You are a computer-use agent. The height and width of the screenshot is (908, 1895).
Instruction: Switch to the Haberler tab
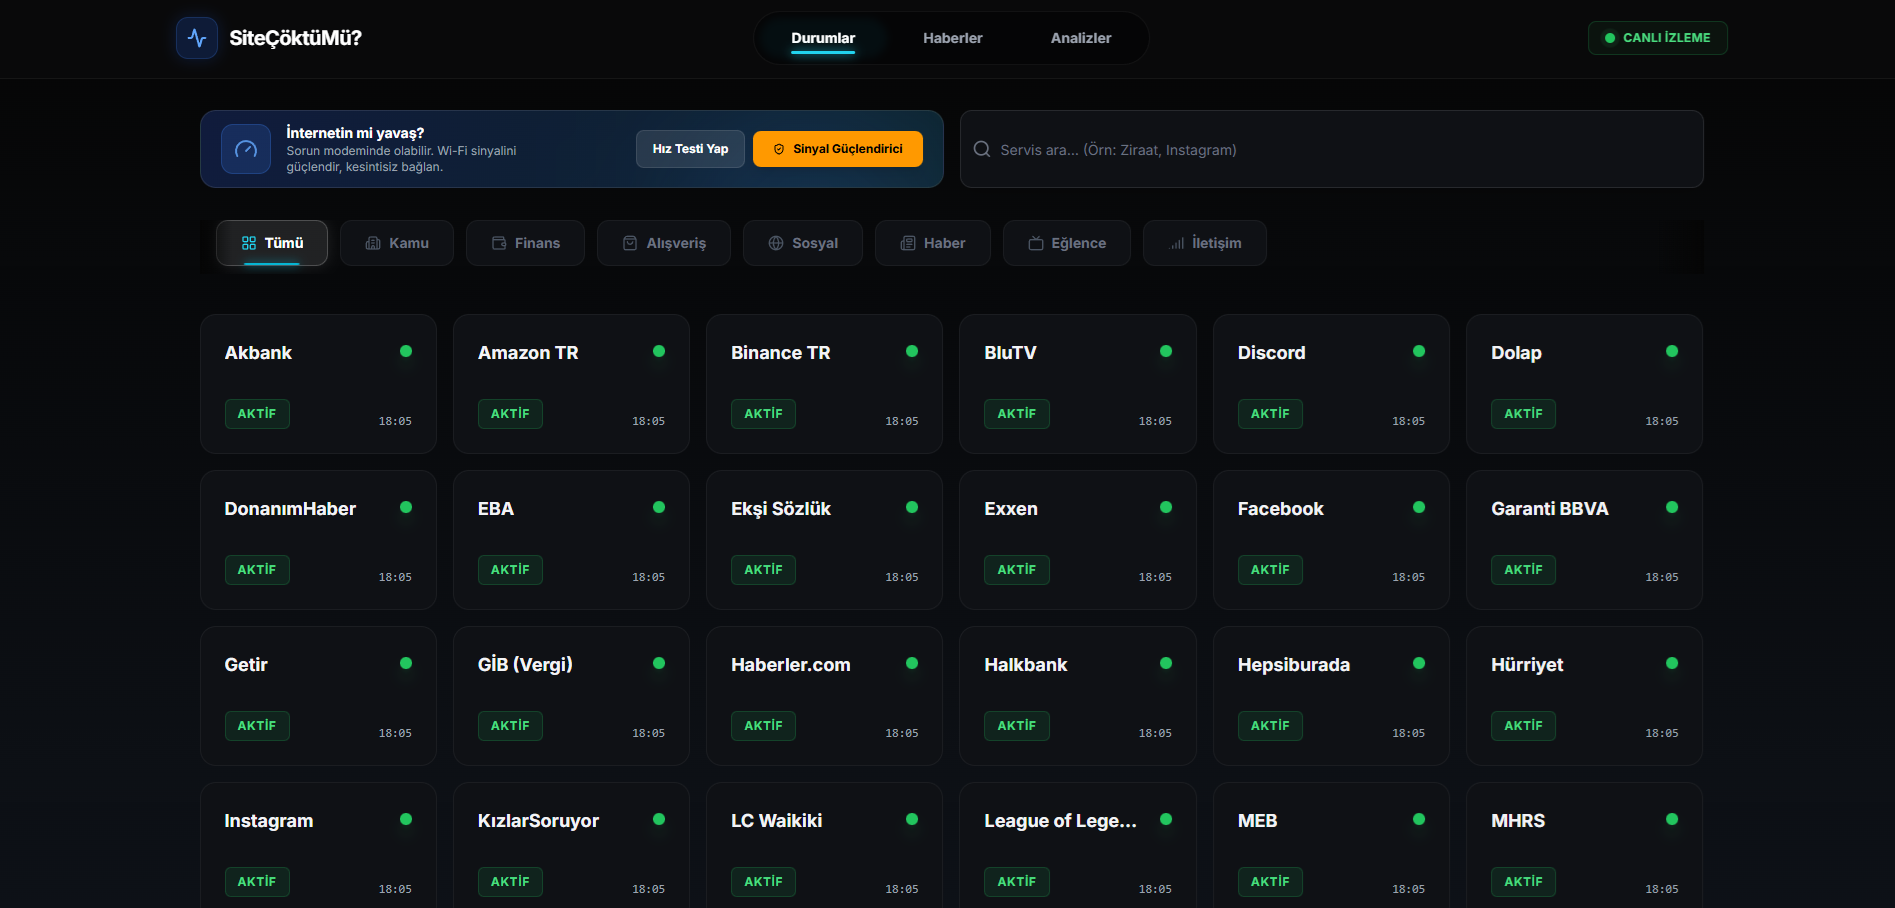tap(952, 37)
